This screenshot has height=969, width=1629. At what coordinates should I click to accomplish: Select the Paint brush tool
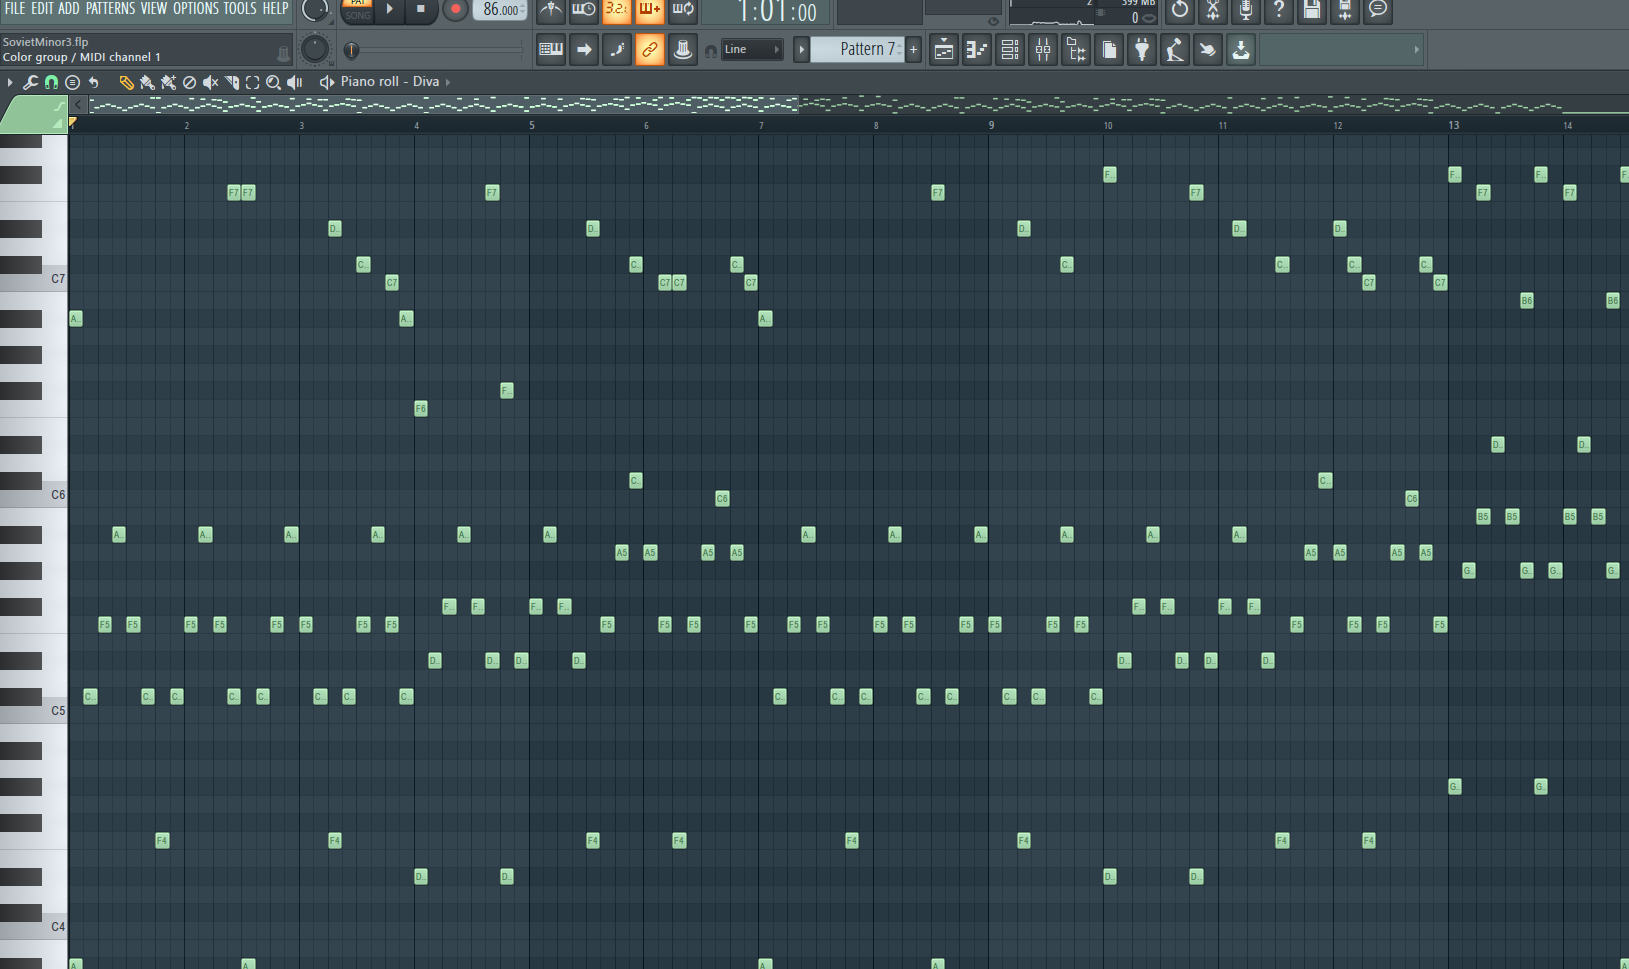pyautogui.click(x=148, y=82)
